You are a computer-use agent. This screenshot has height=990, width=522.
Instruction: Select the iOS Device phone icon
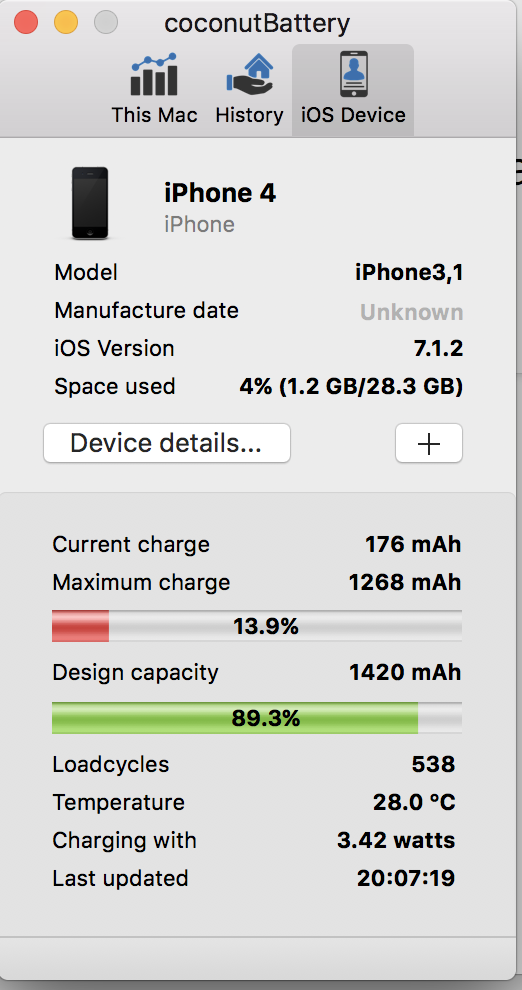[x=354, y=75]
